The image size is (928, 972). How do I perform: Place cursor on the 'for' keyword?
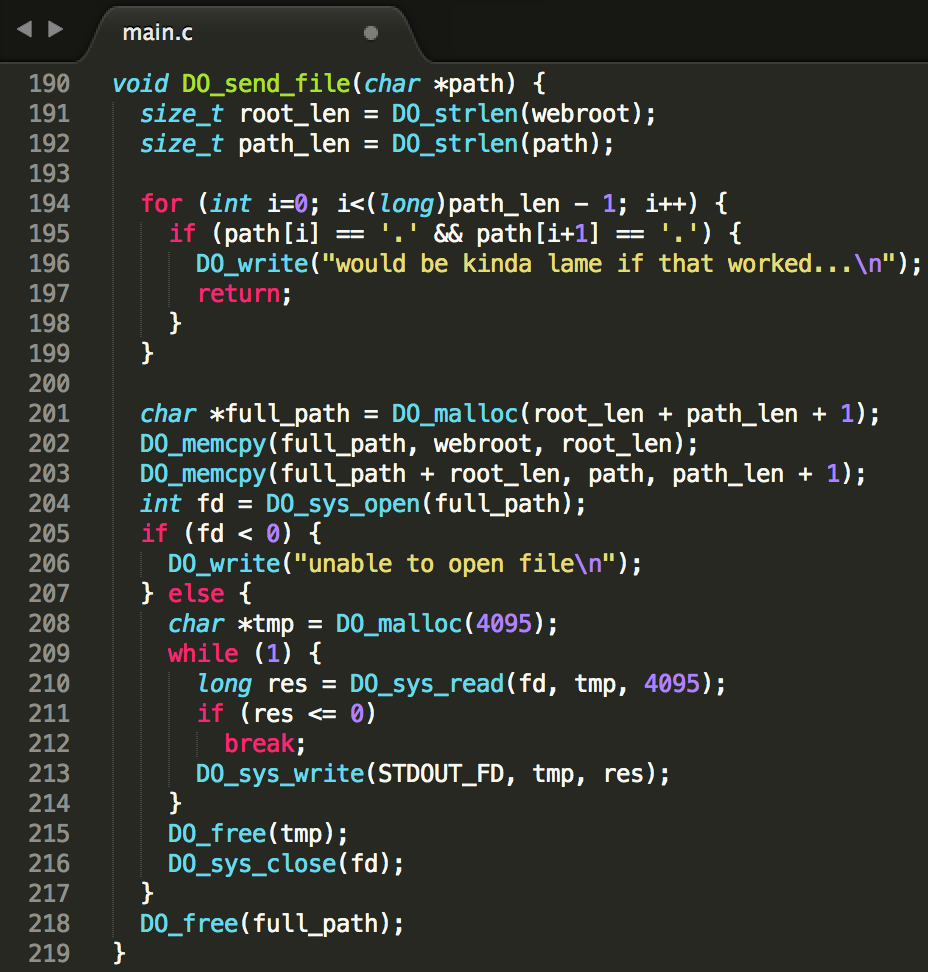tap(162, 203)
